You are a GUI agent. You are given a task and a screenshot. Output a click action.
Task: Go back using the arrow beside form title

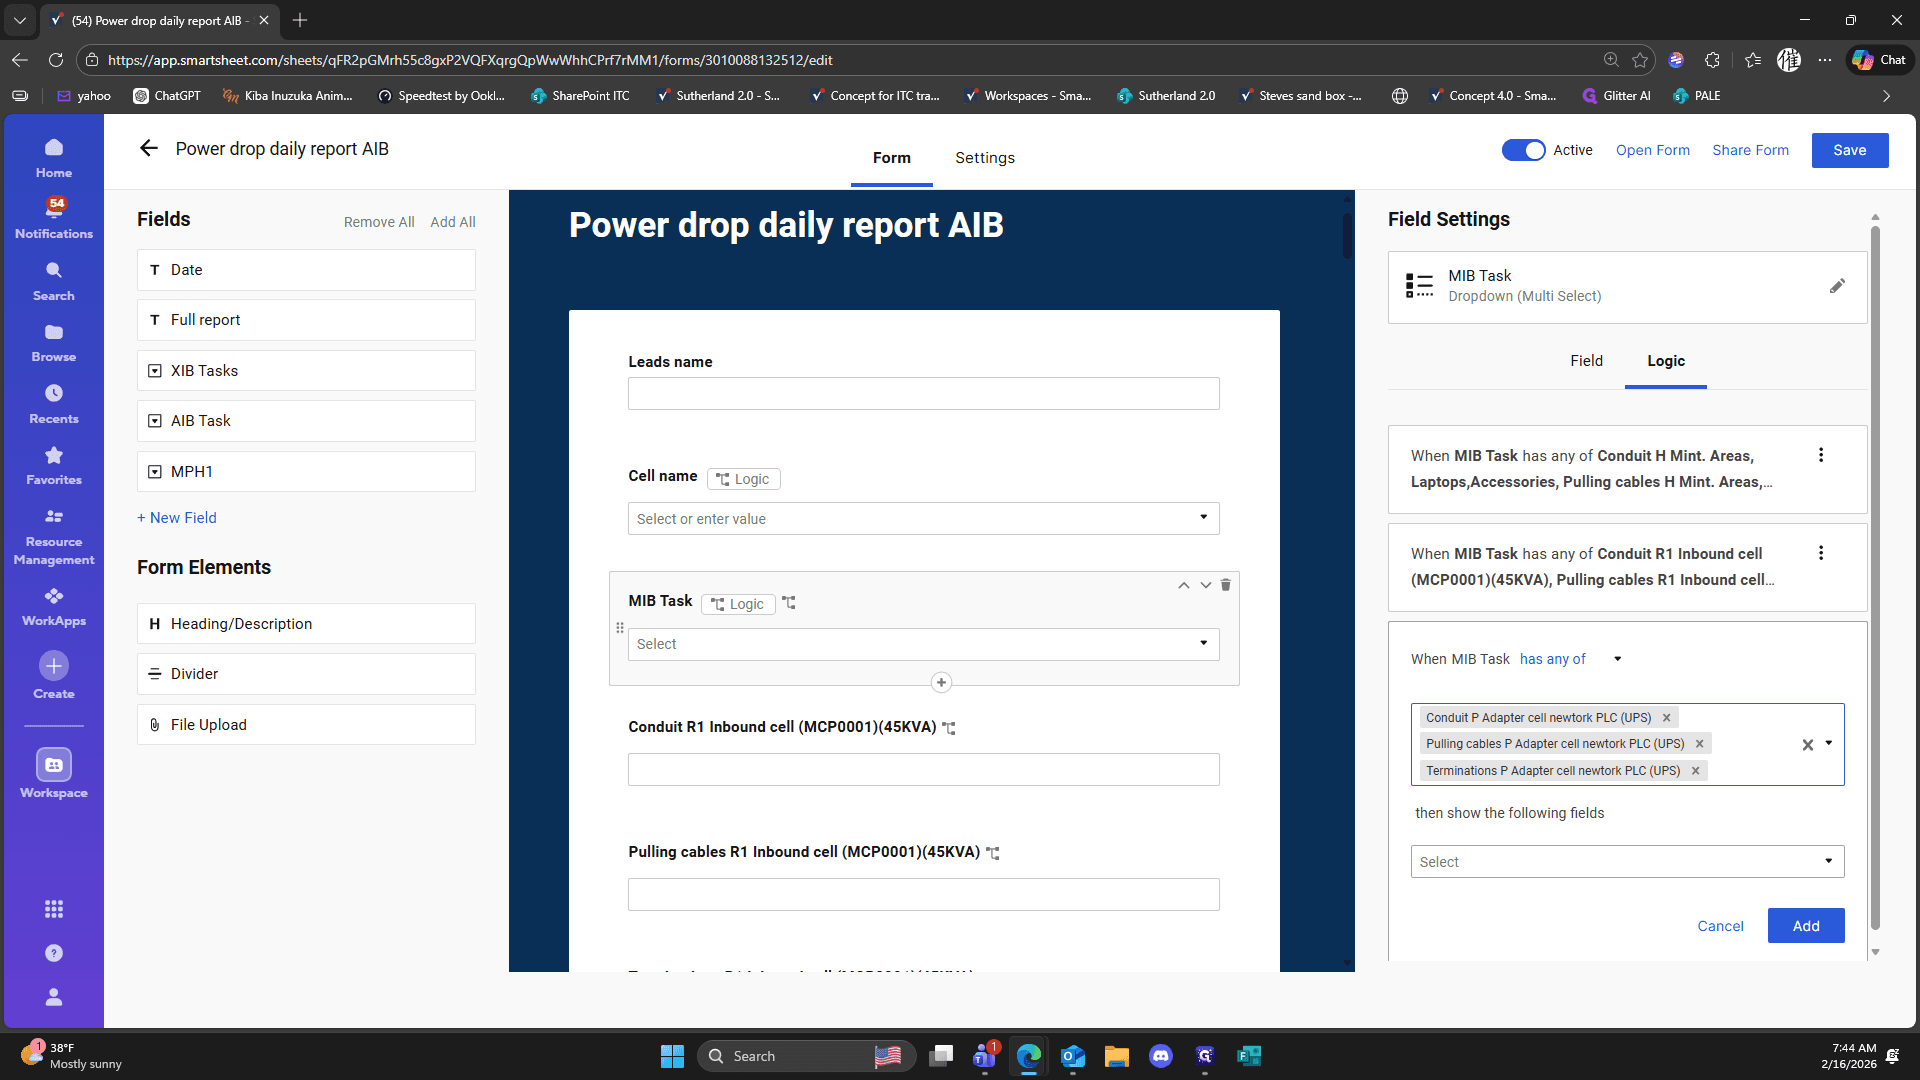[x=149, y=149]
